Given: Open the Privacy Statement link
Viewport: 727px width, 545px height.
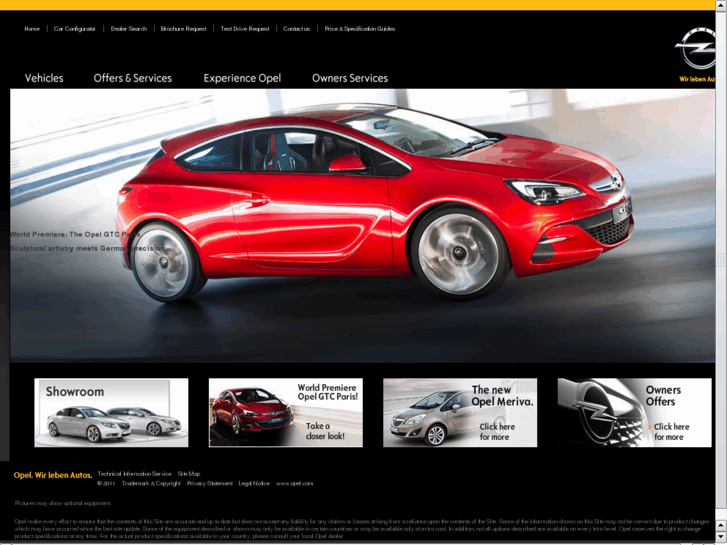Looking at the screenshot, I should (x=210, y=483).
